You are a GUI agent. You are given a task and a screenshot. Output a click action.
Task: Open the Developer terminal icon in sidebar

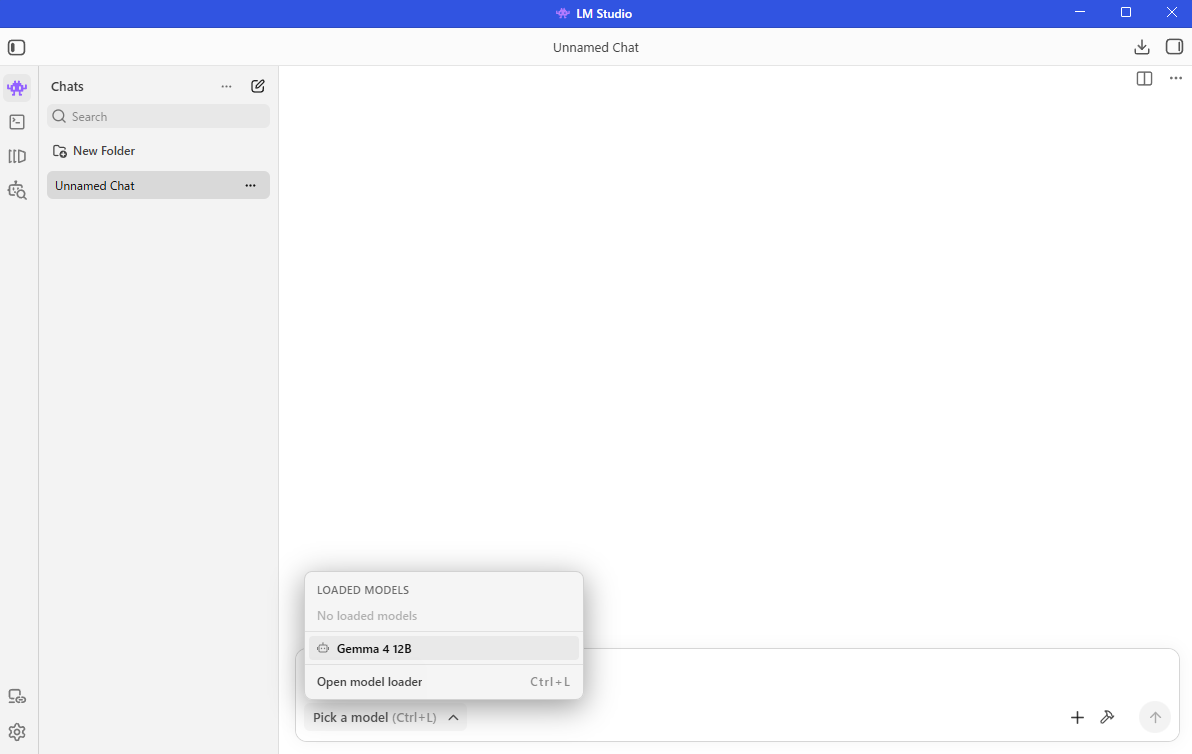[17, 122]
